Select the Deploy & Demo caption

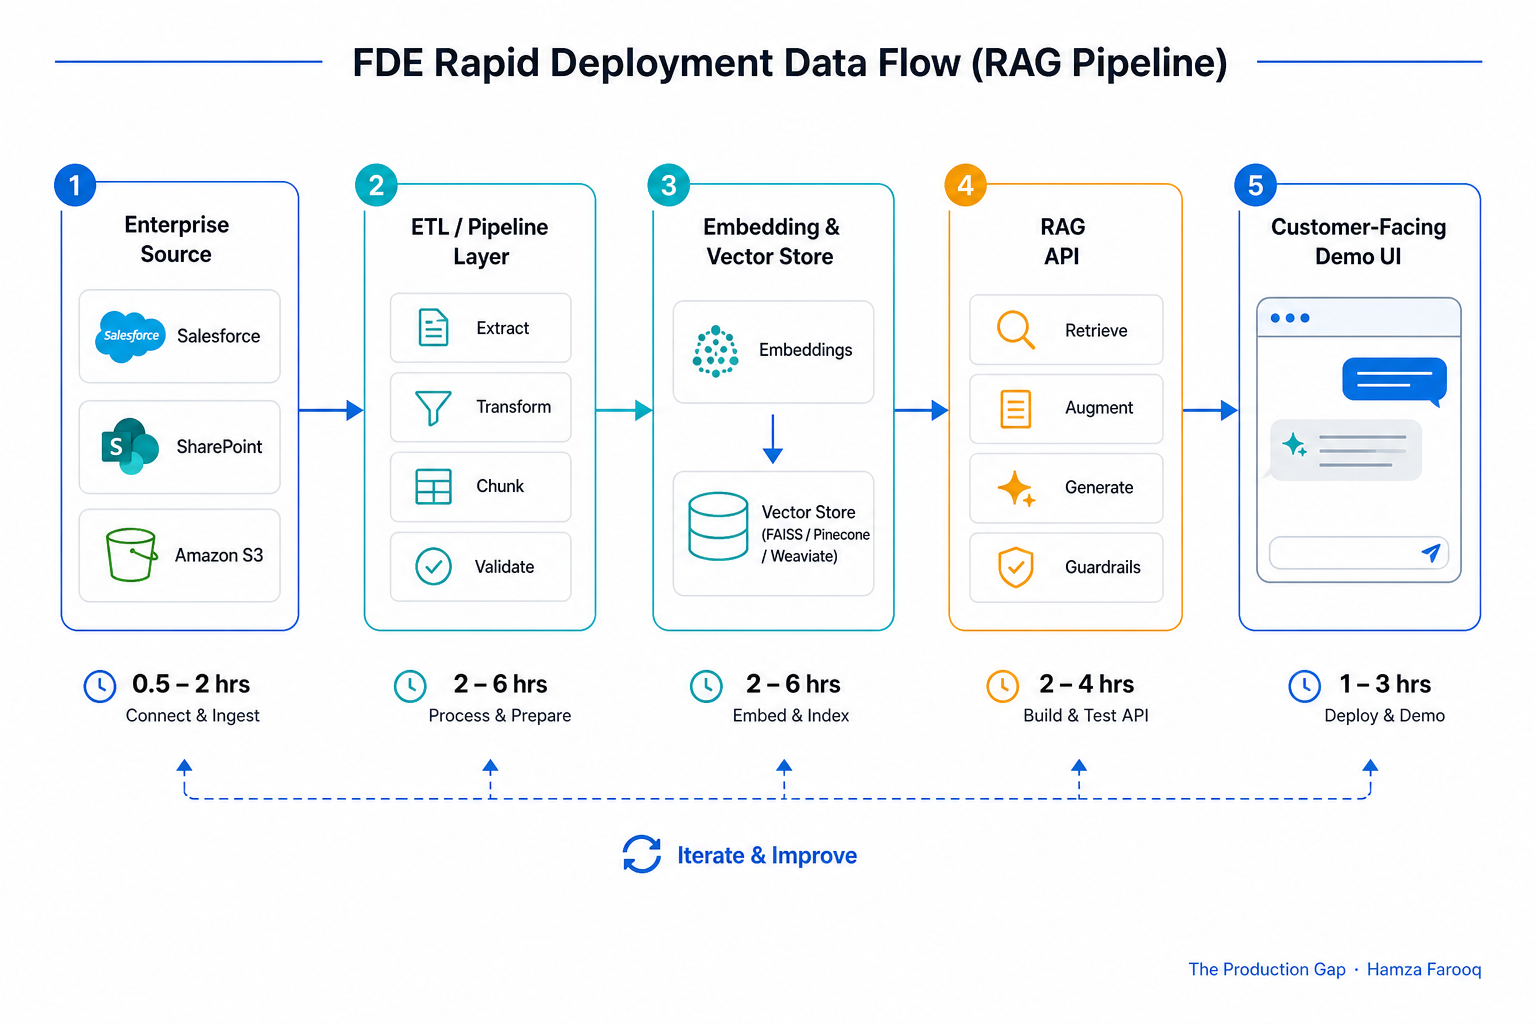1385,716
